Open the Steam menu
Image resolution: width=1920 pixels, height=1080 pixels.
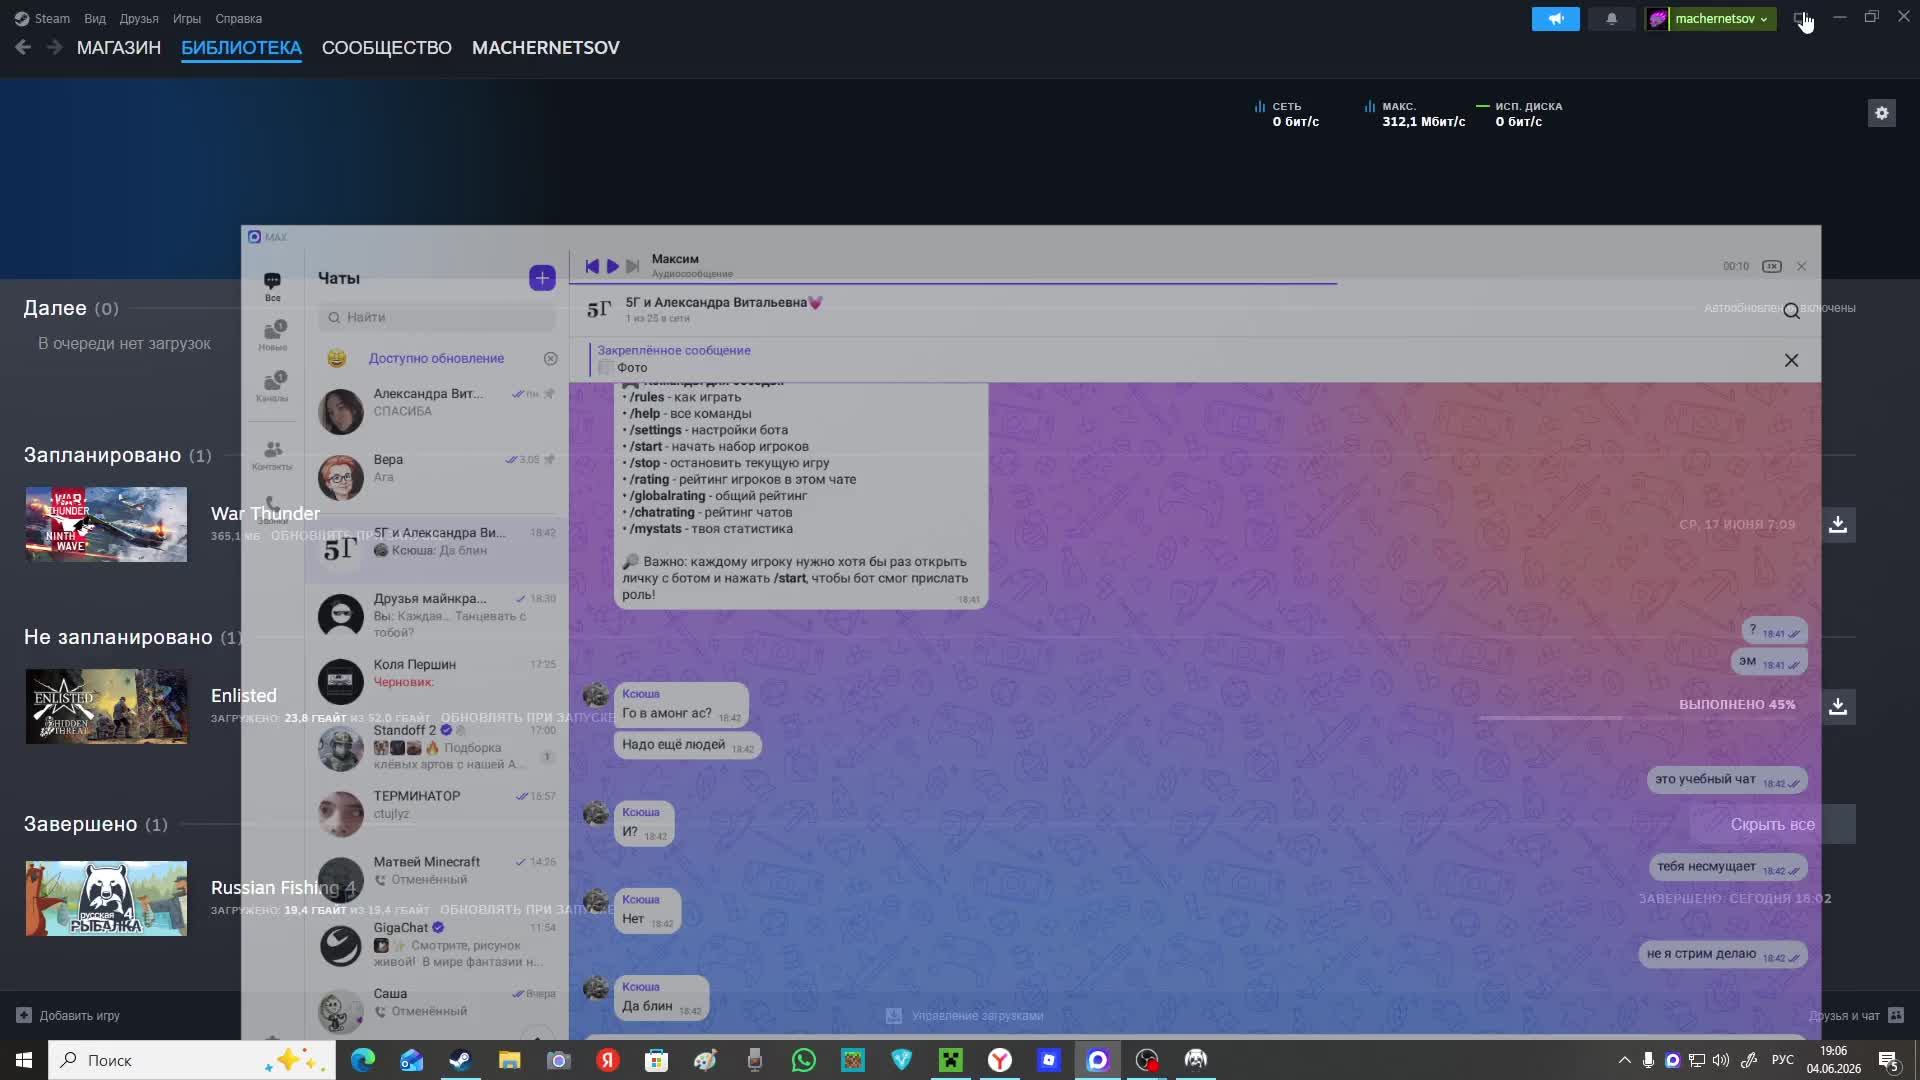pos(42,18)
